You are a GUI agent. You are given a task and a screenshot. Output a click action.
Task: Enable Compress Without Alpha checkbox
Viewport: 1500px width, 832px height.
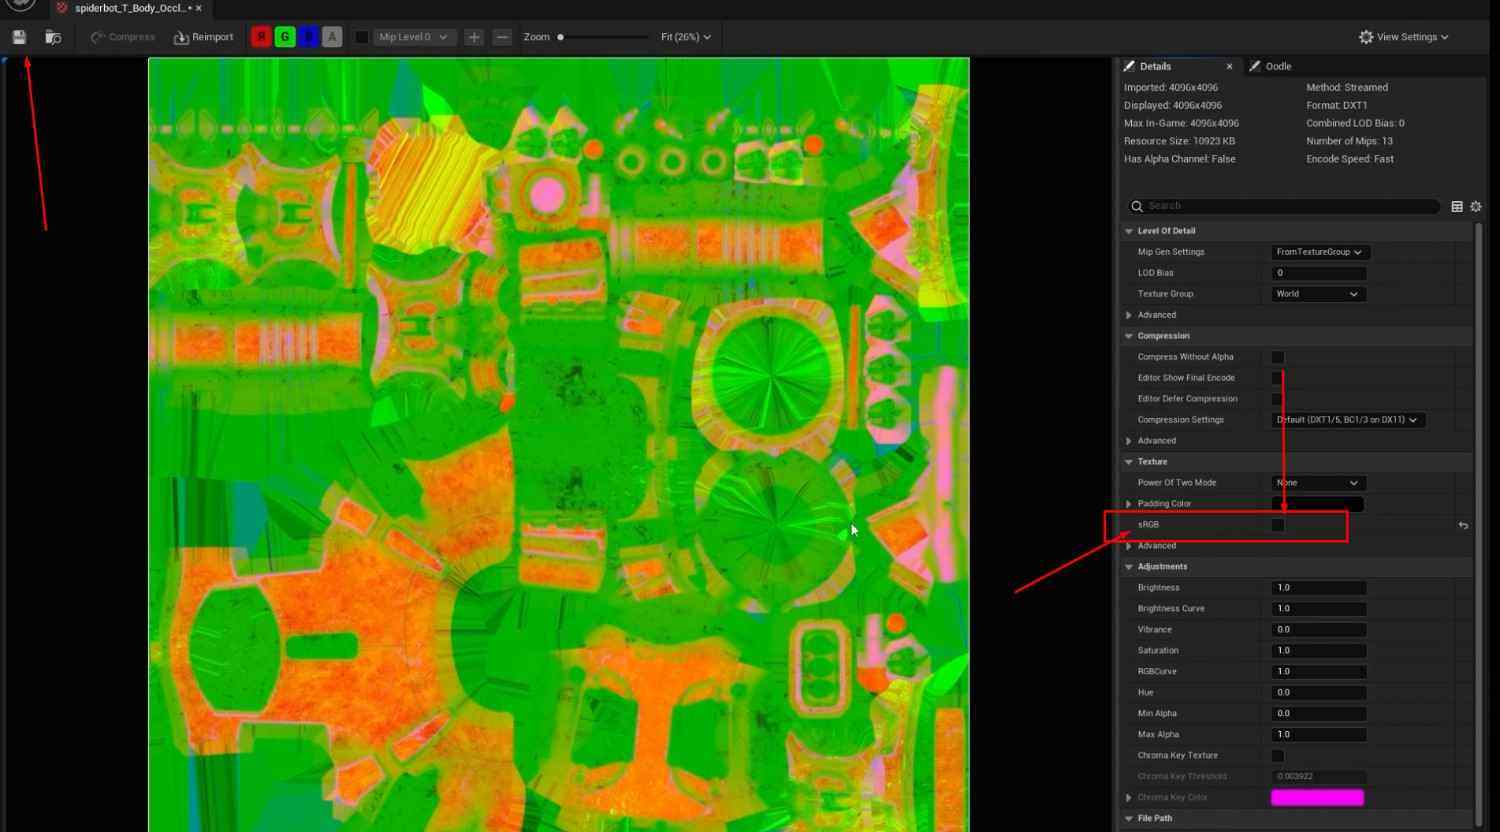point(1278,357)
